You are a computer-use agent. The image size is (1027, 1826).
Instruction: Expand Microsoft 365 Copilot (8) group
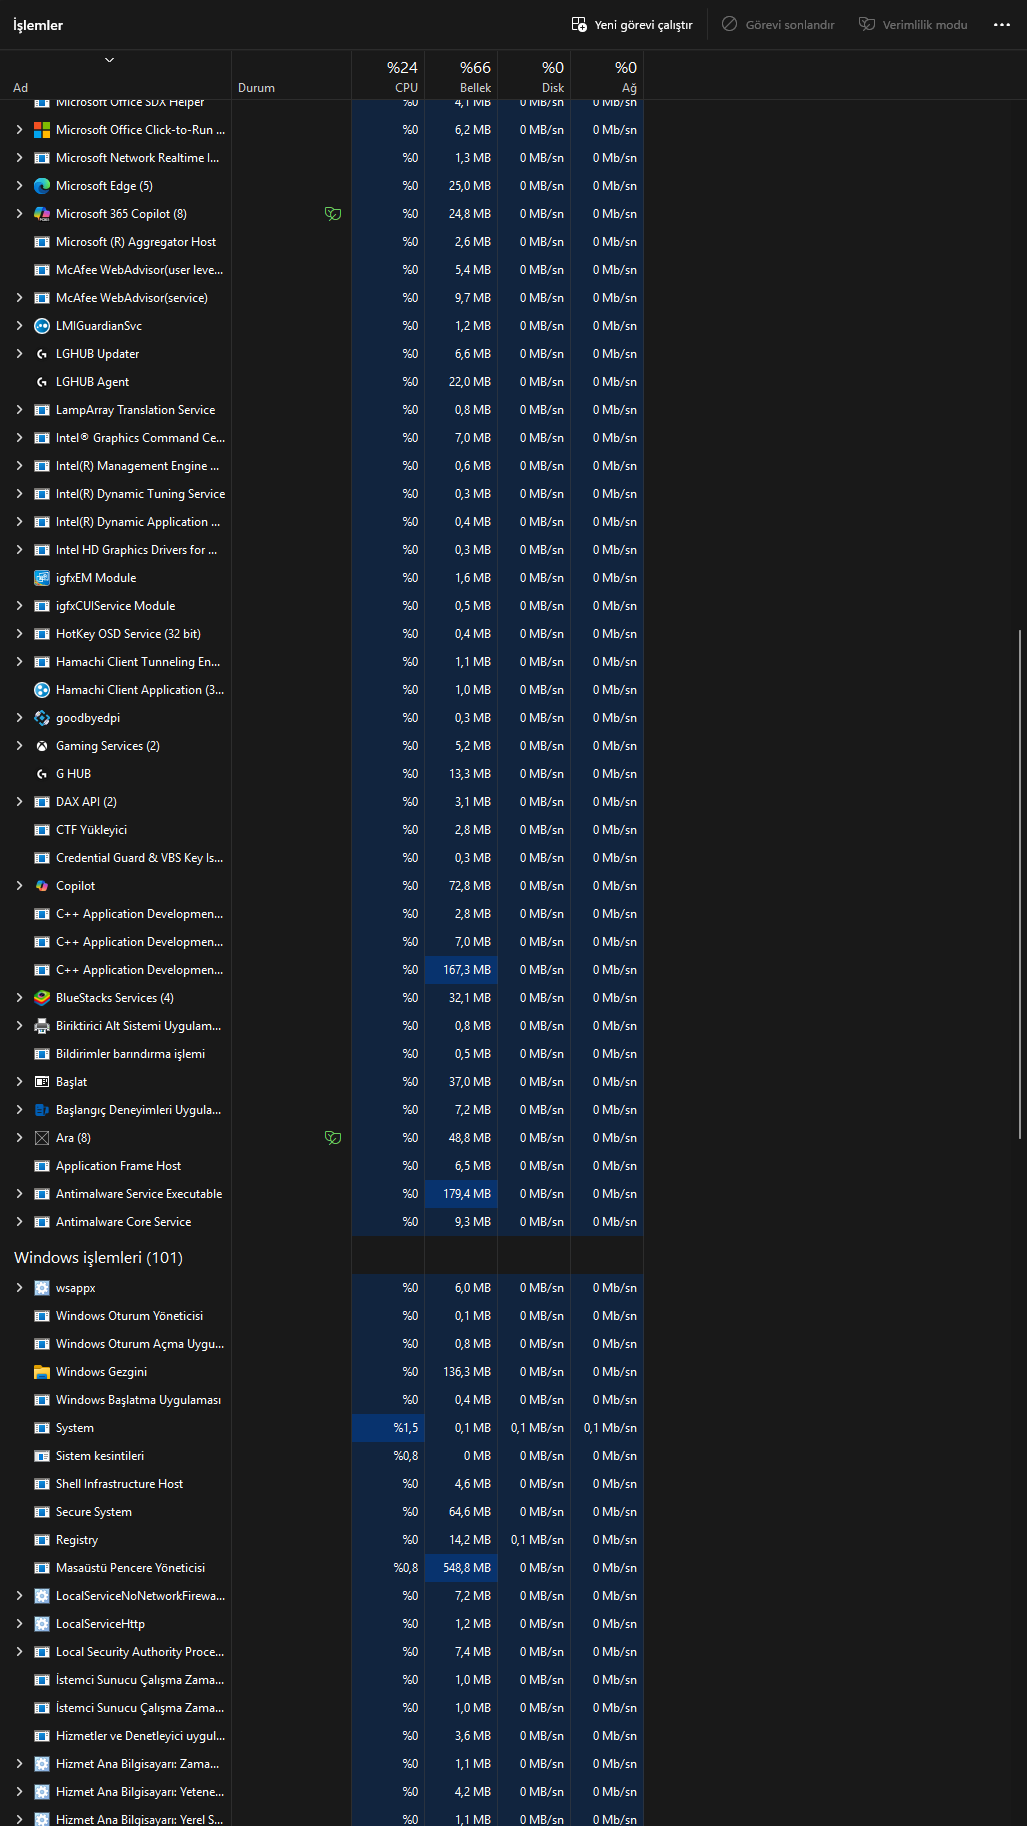tap(19, 214)
